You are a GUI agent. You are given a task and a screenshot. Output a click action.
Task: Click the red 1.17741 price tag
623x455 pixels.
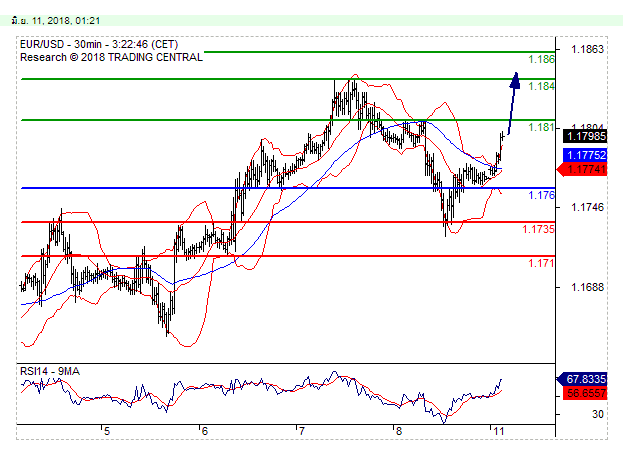tap(582, 170)
